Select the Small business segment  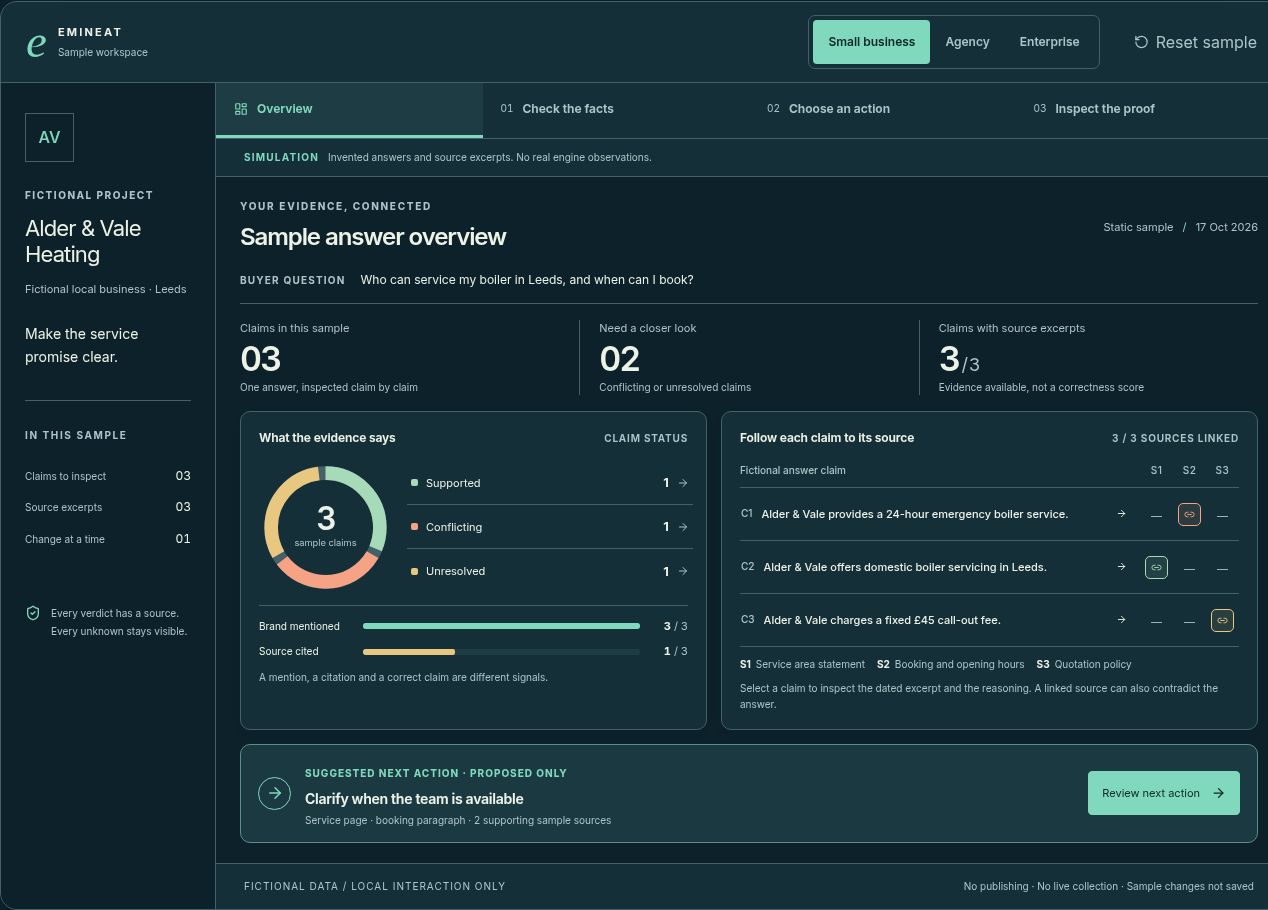coord(871,42)
